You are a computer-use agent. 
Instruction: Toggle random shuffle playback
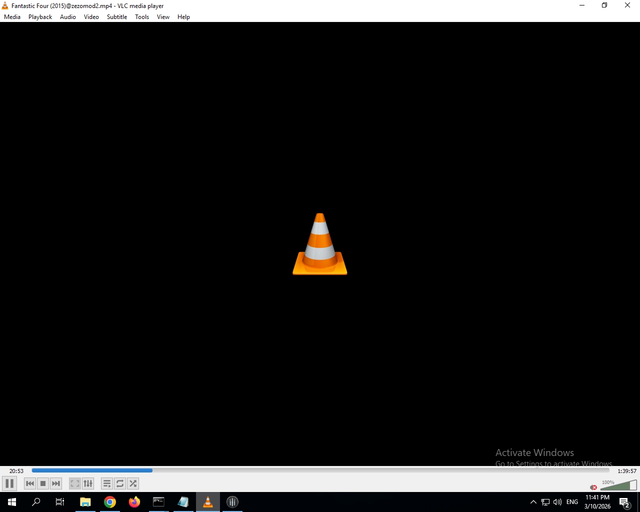click(x=133, y=483)
